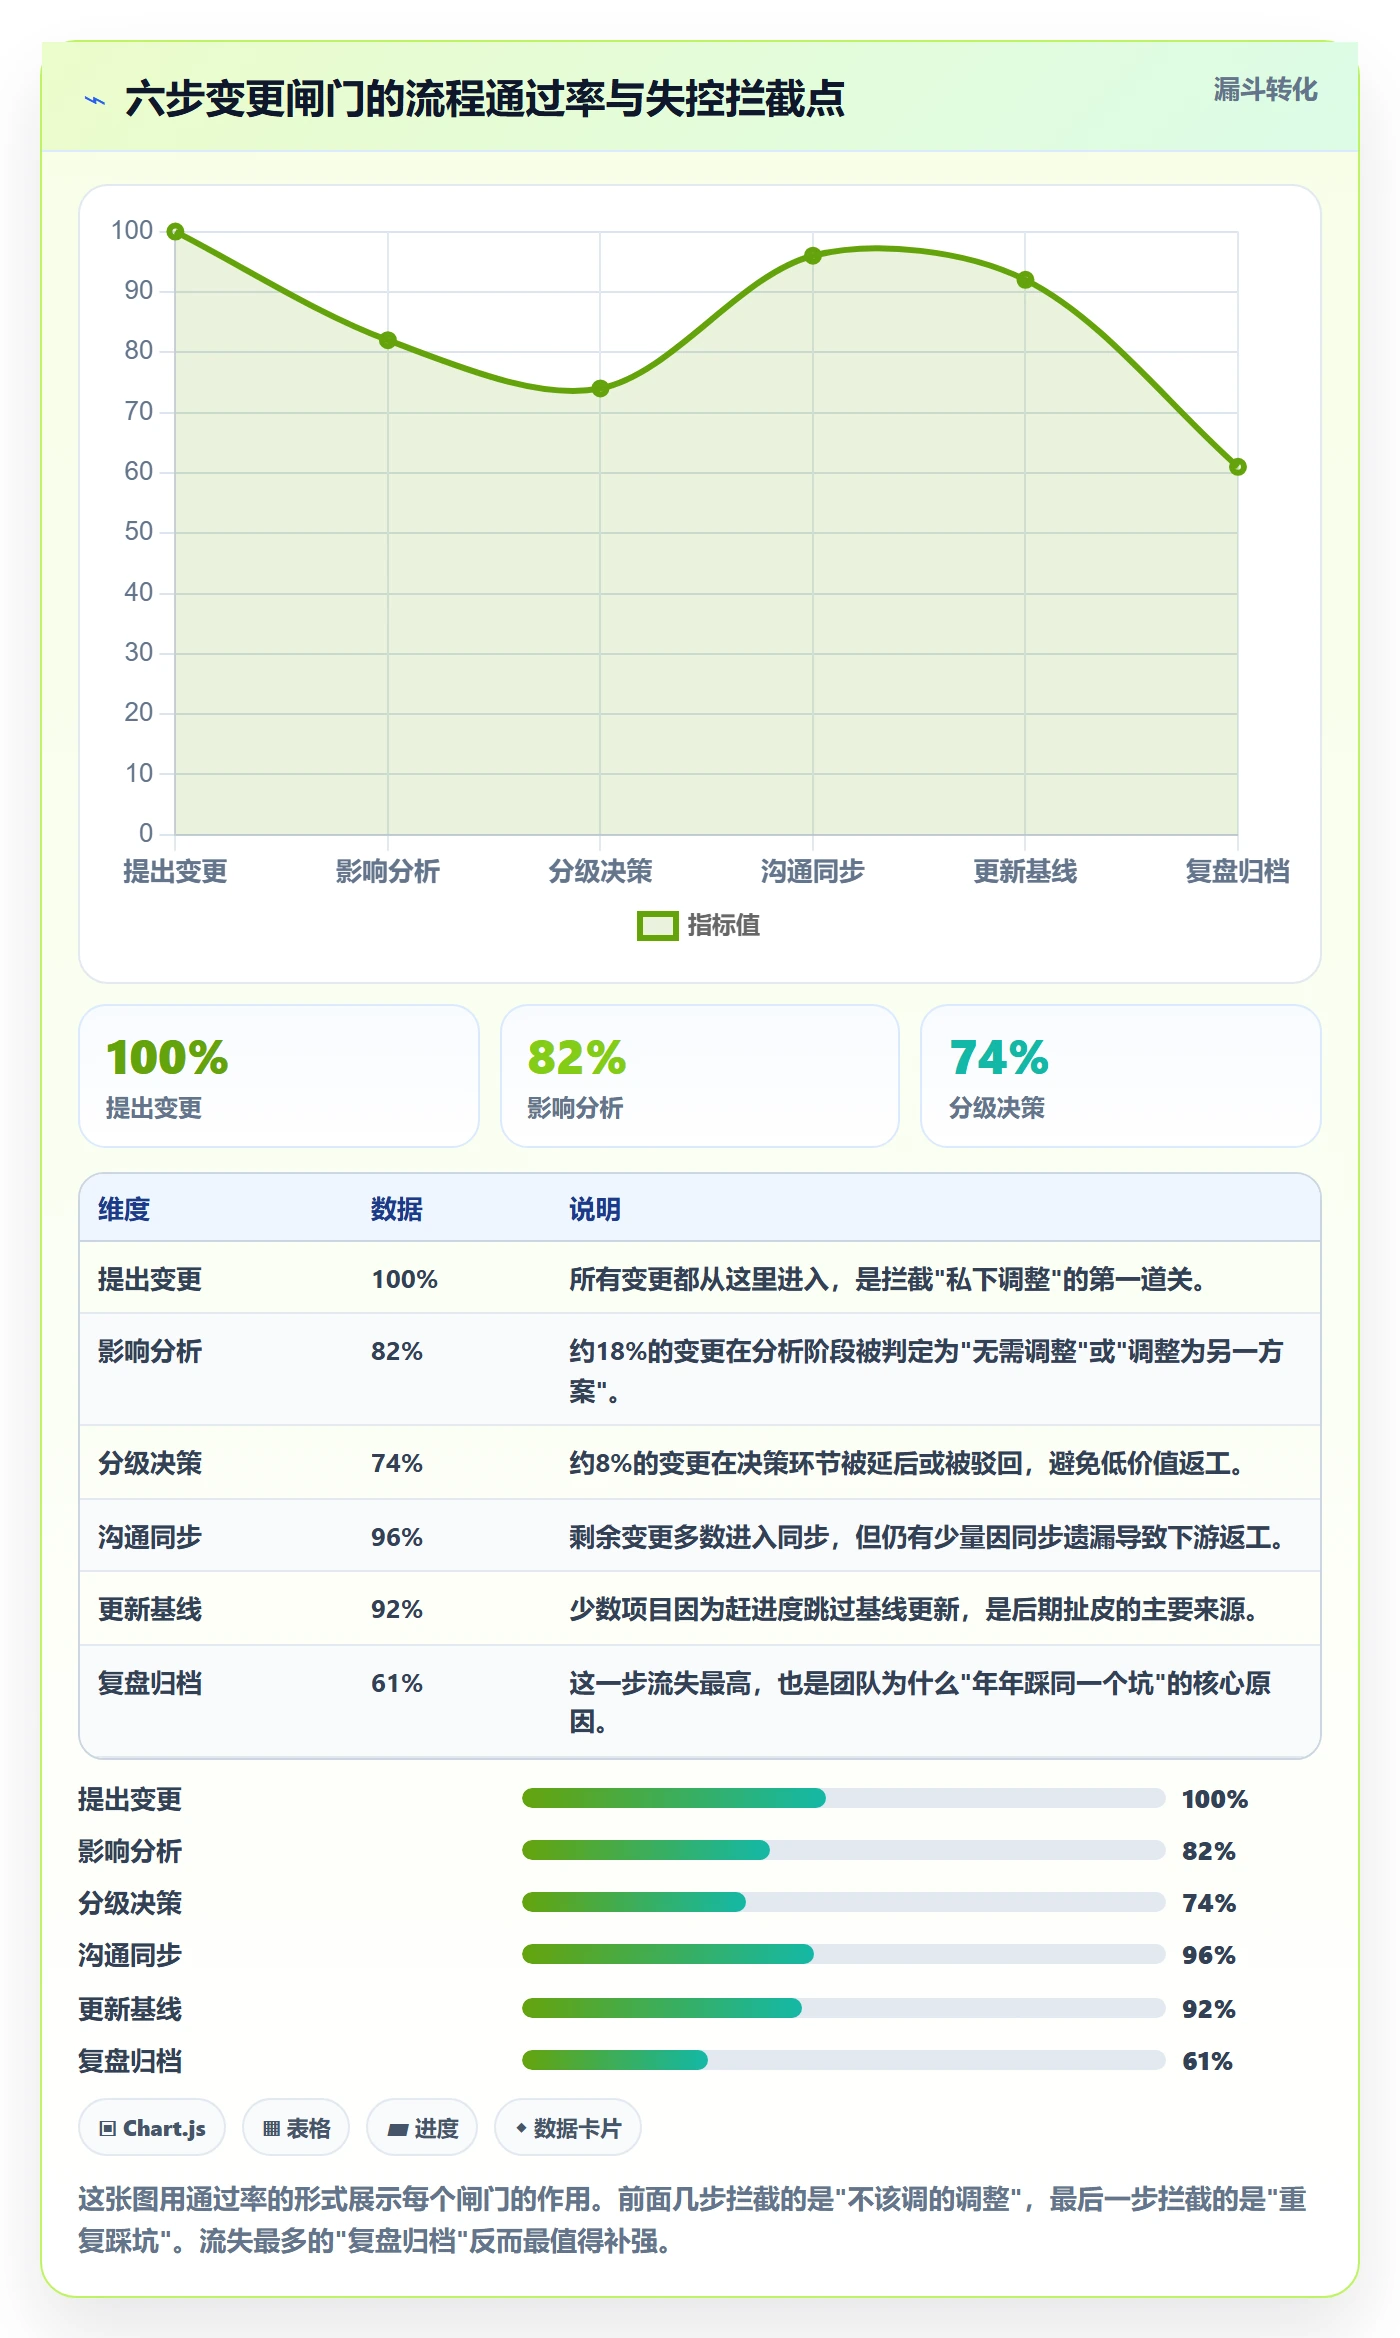Select the 100% 提出变更 data card
1400x2338 pixels.
[279, 1076]
